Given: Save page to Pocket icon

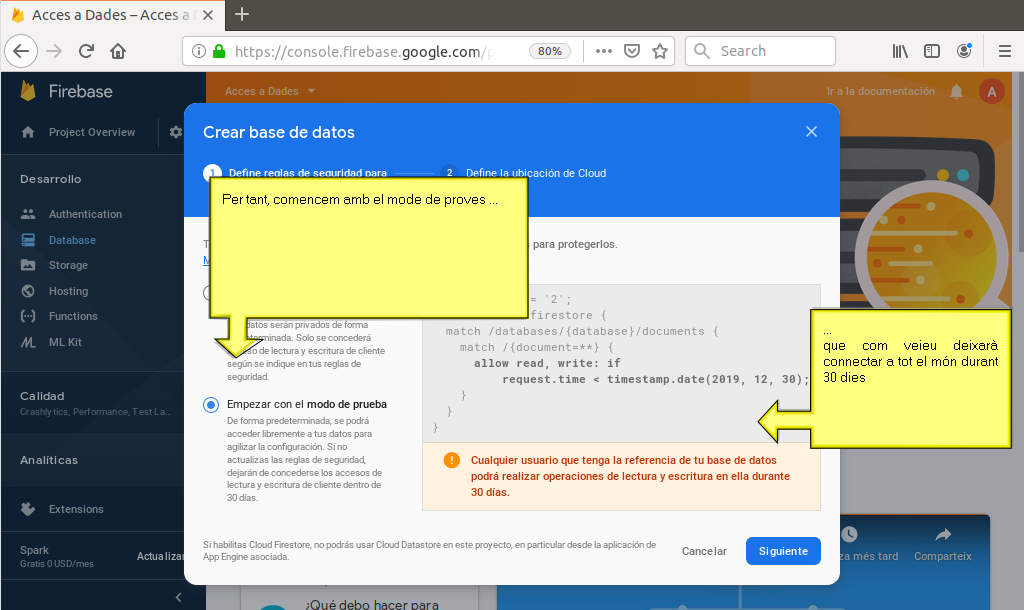Looking at the screenshot, I should [x=632, y=51].
